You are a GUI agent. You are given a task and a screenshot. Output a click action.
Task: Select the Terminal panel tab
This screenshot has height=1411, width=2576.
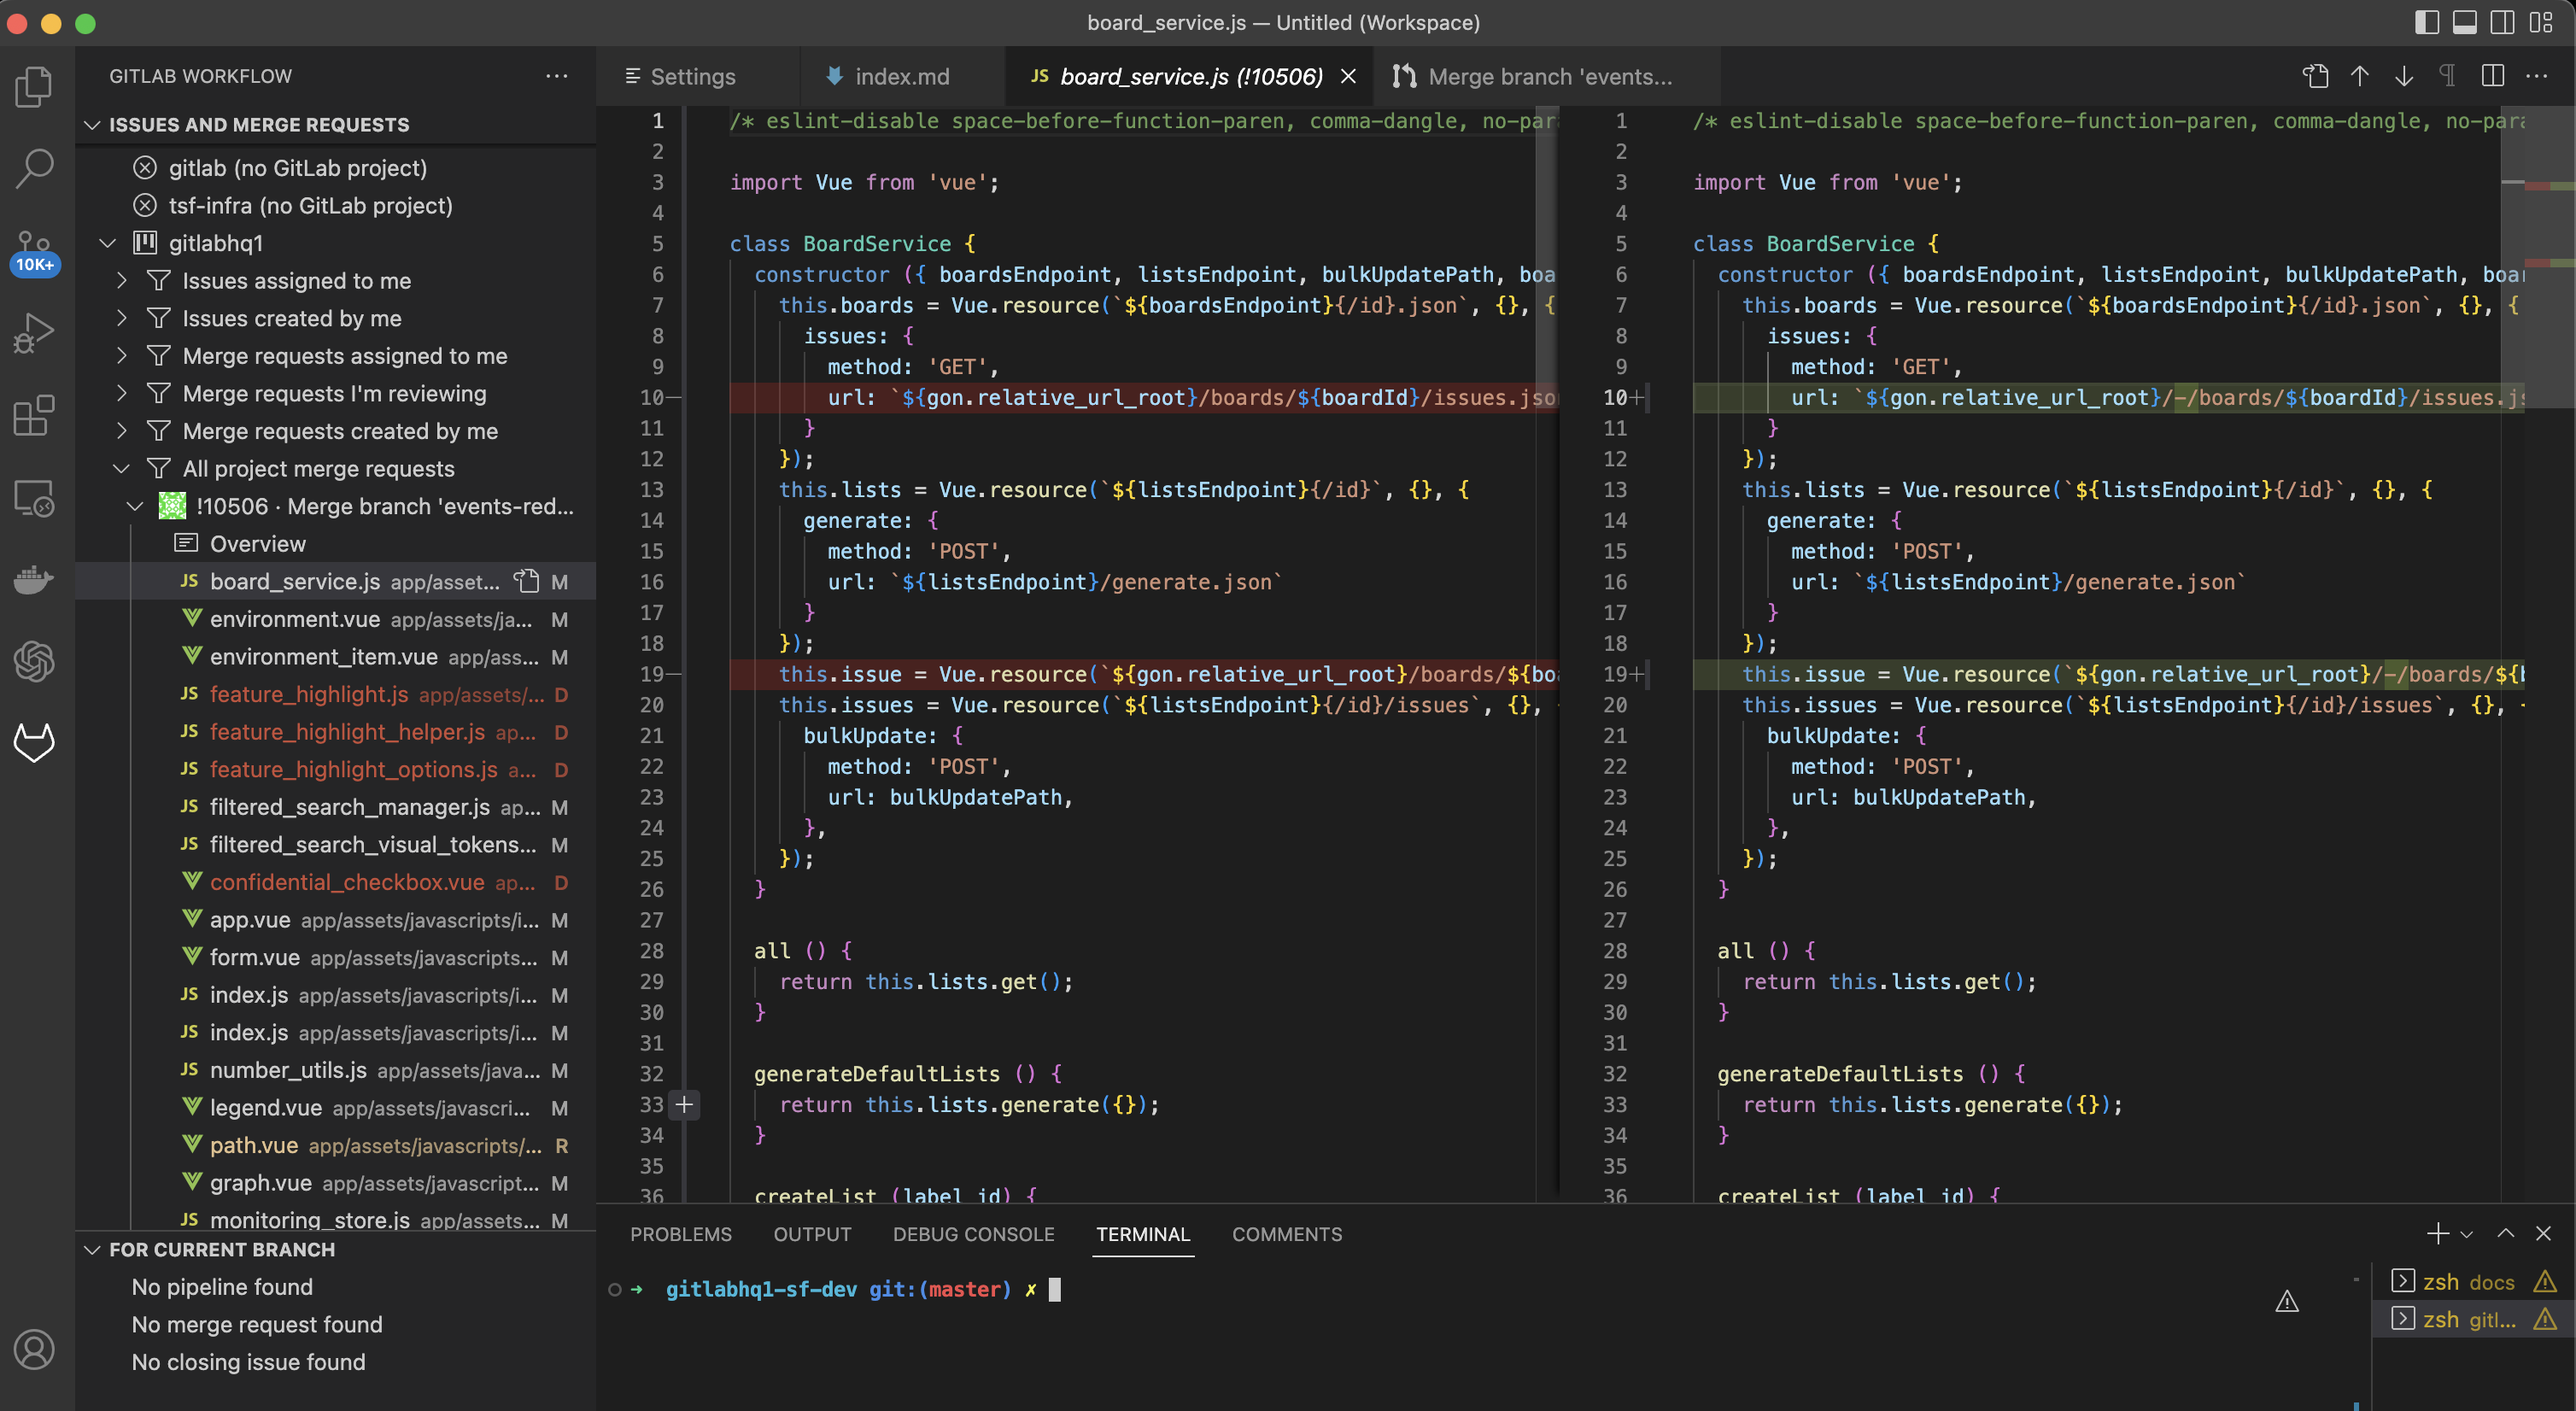tap(1143, 1234)
